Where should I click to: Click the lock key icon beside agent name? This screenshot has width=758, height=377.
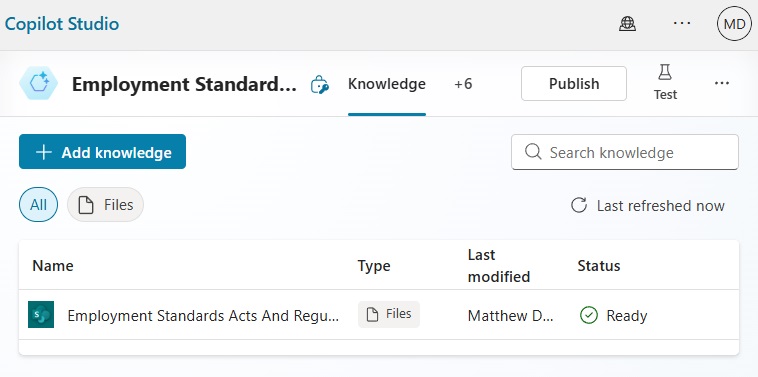pos(320,85)
